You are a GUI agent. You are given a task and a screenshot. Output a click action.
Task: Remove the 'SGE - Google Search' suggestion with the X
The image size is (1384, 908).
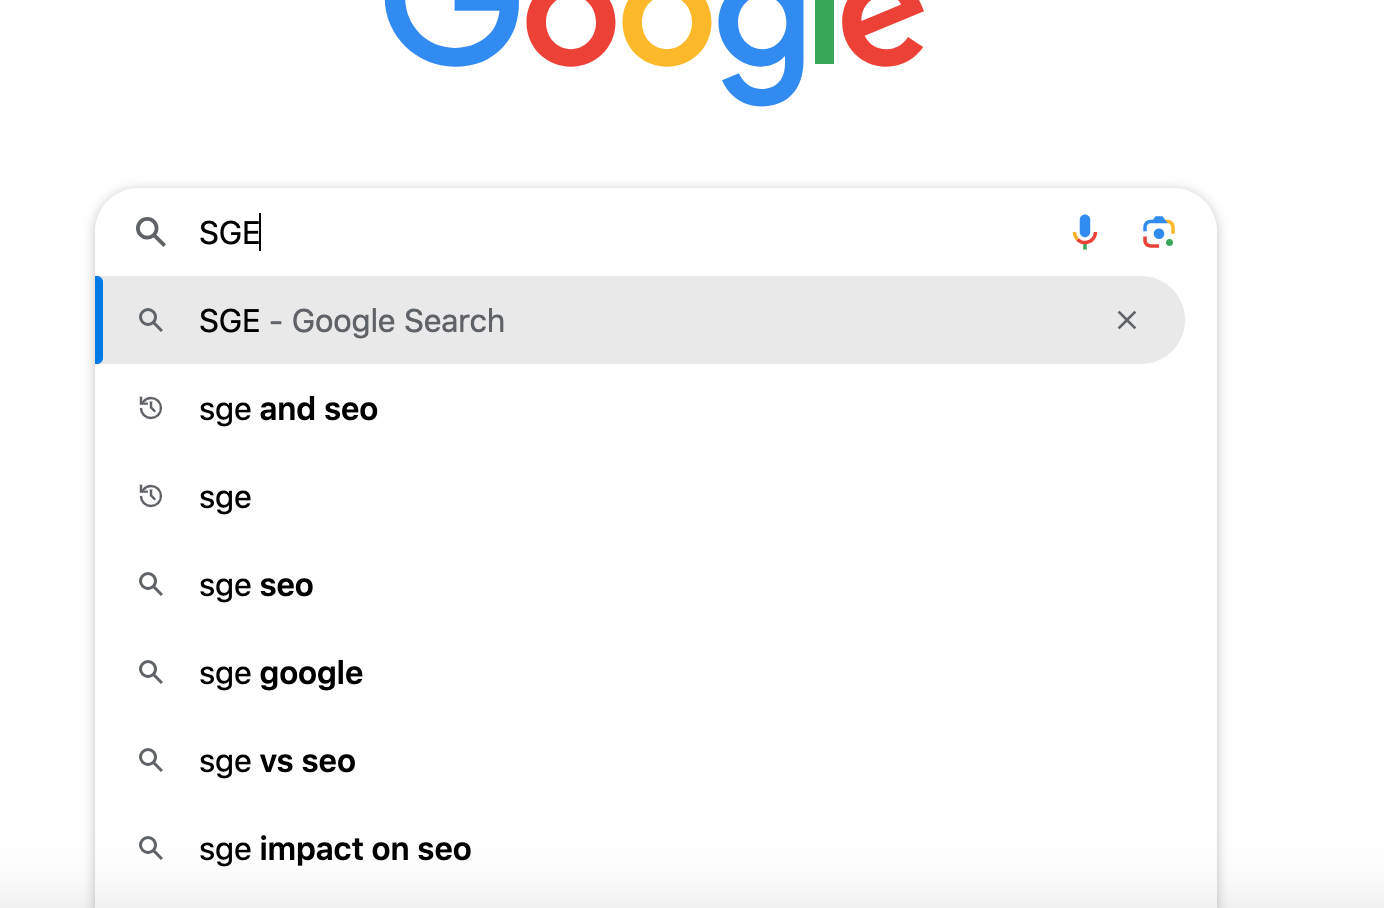tap(1126, 319)
